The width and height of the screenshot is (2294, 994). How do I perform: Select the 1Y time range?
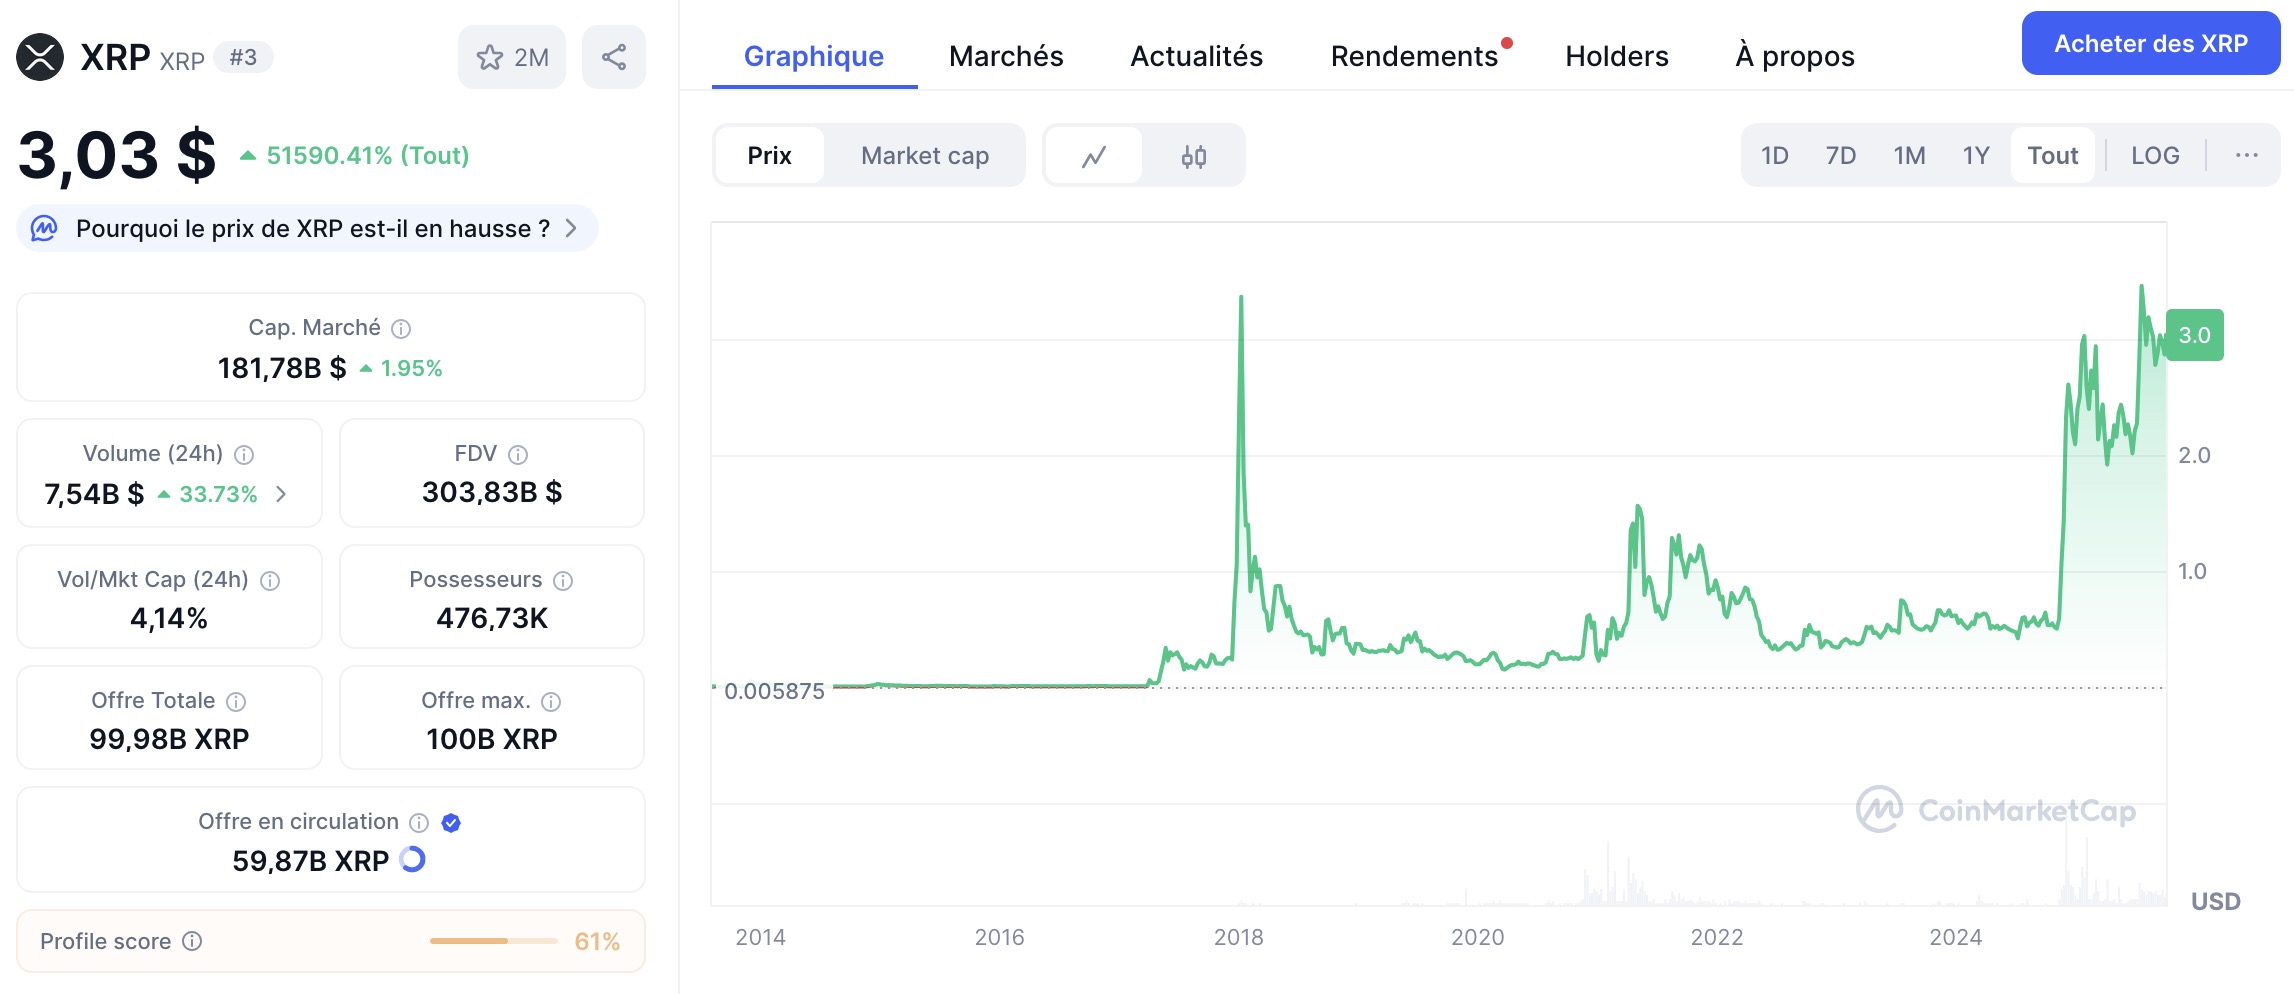(1976, 156)
